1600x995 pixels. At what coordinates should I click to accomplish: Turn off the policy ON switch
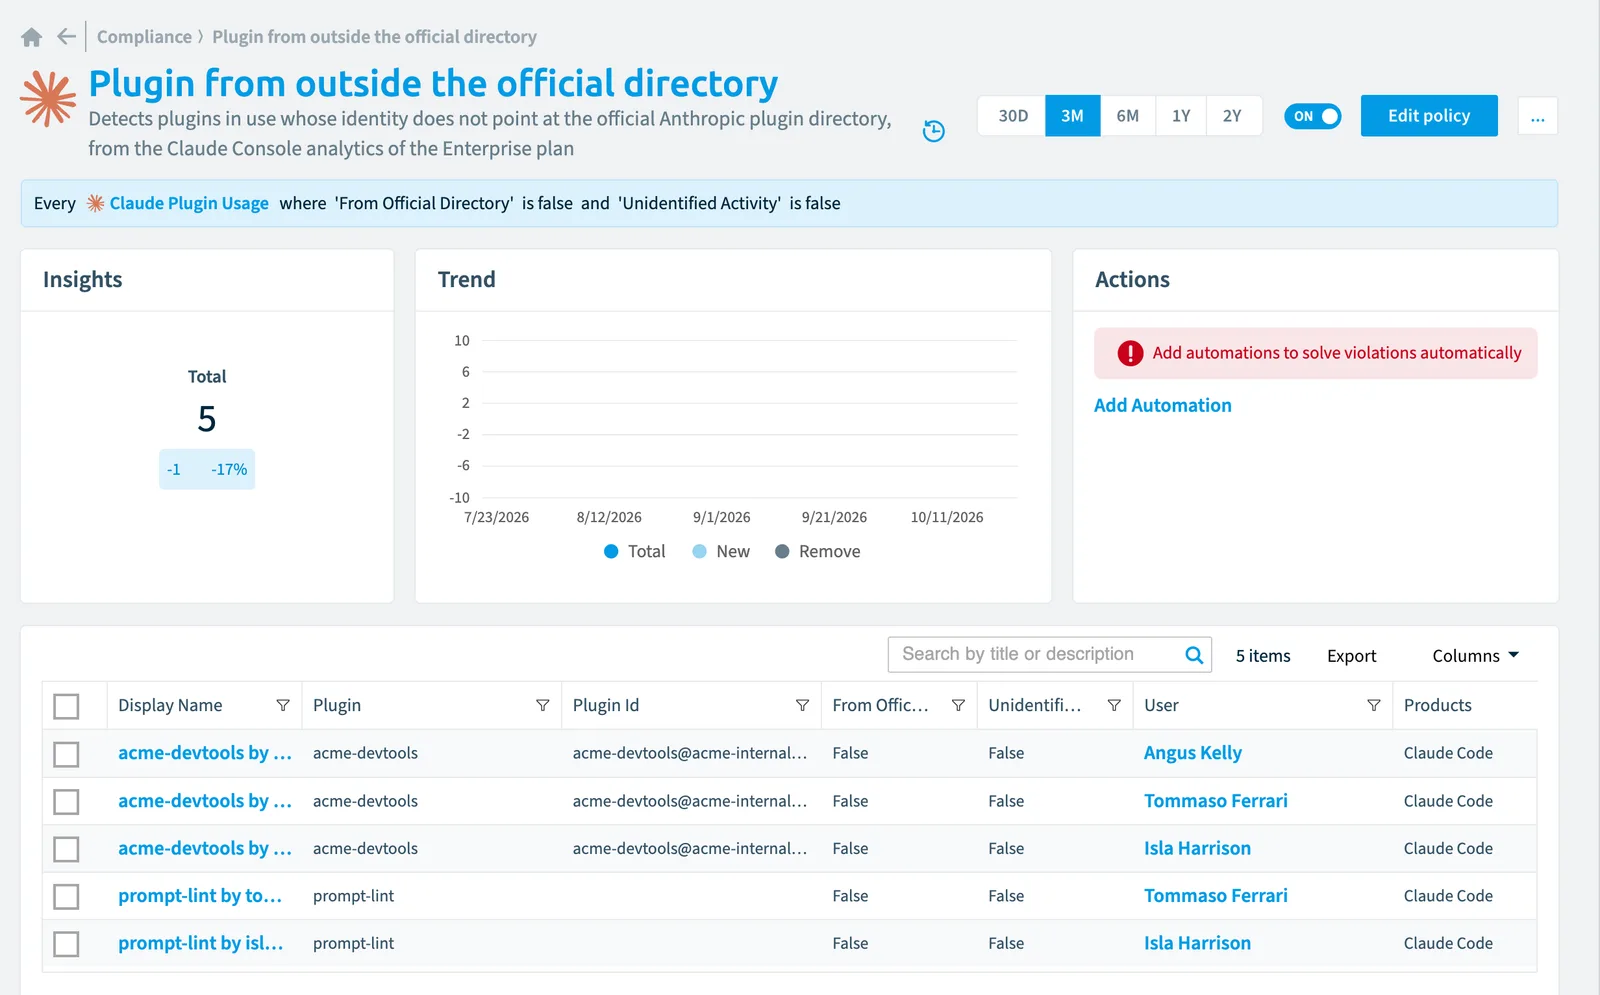pyautogui.click(x=1313, y=116)
